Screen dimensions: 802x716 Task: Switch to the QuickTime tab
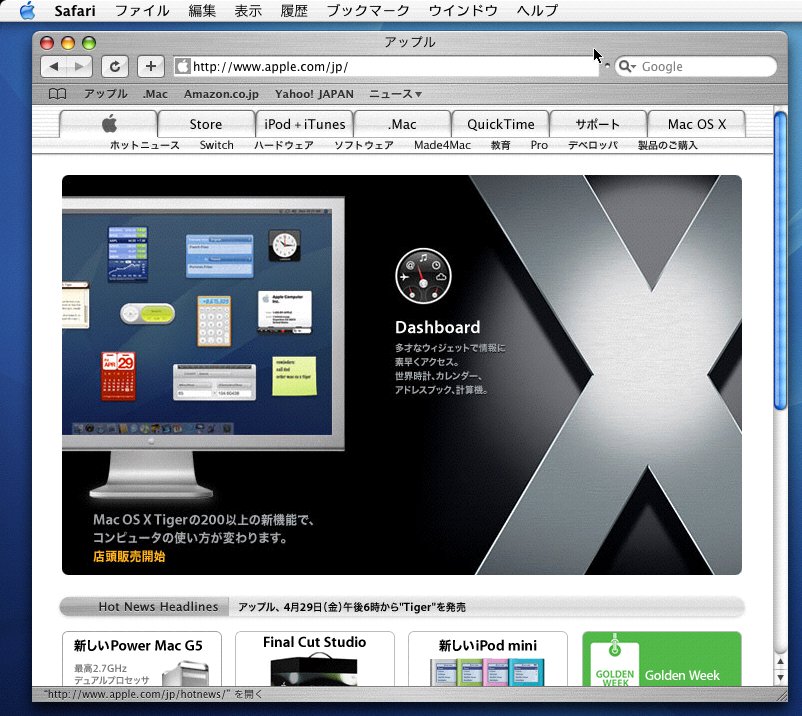coord(500,124)
